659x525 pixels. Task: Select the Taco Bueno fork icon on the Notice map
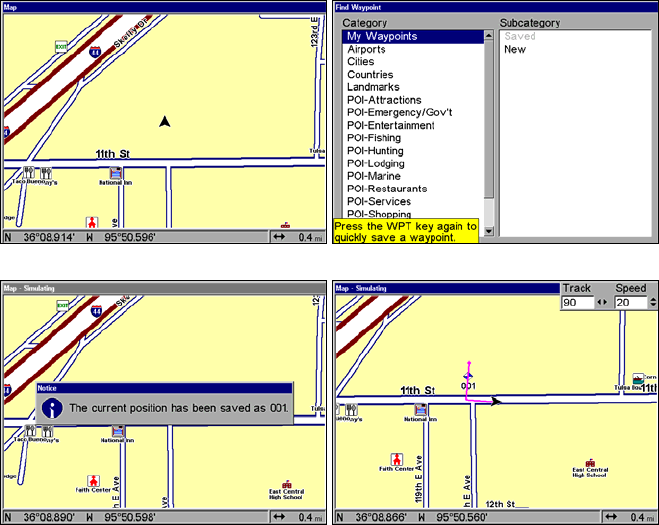click(30, 430)
